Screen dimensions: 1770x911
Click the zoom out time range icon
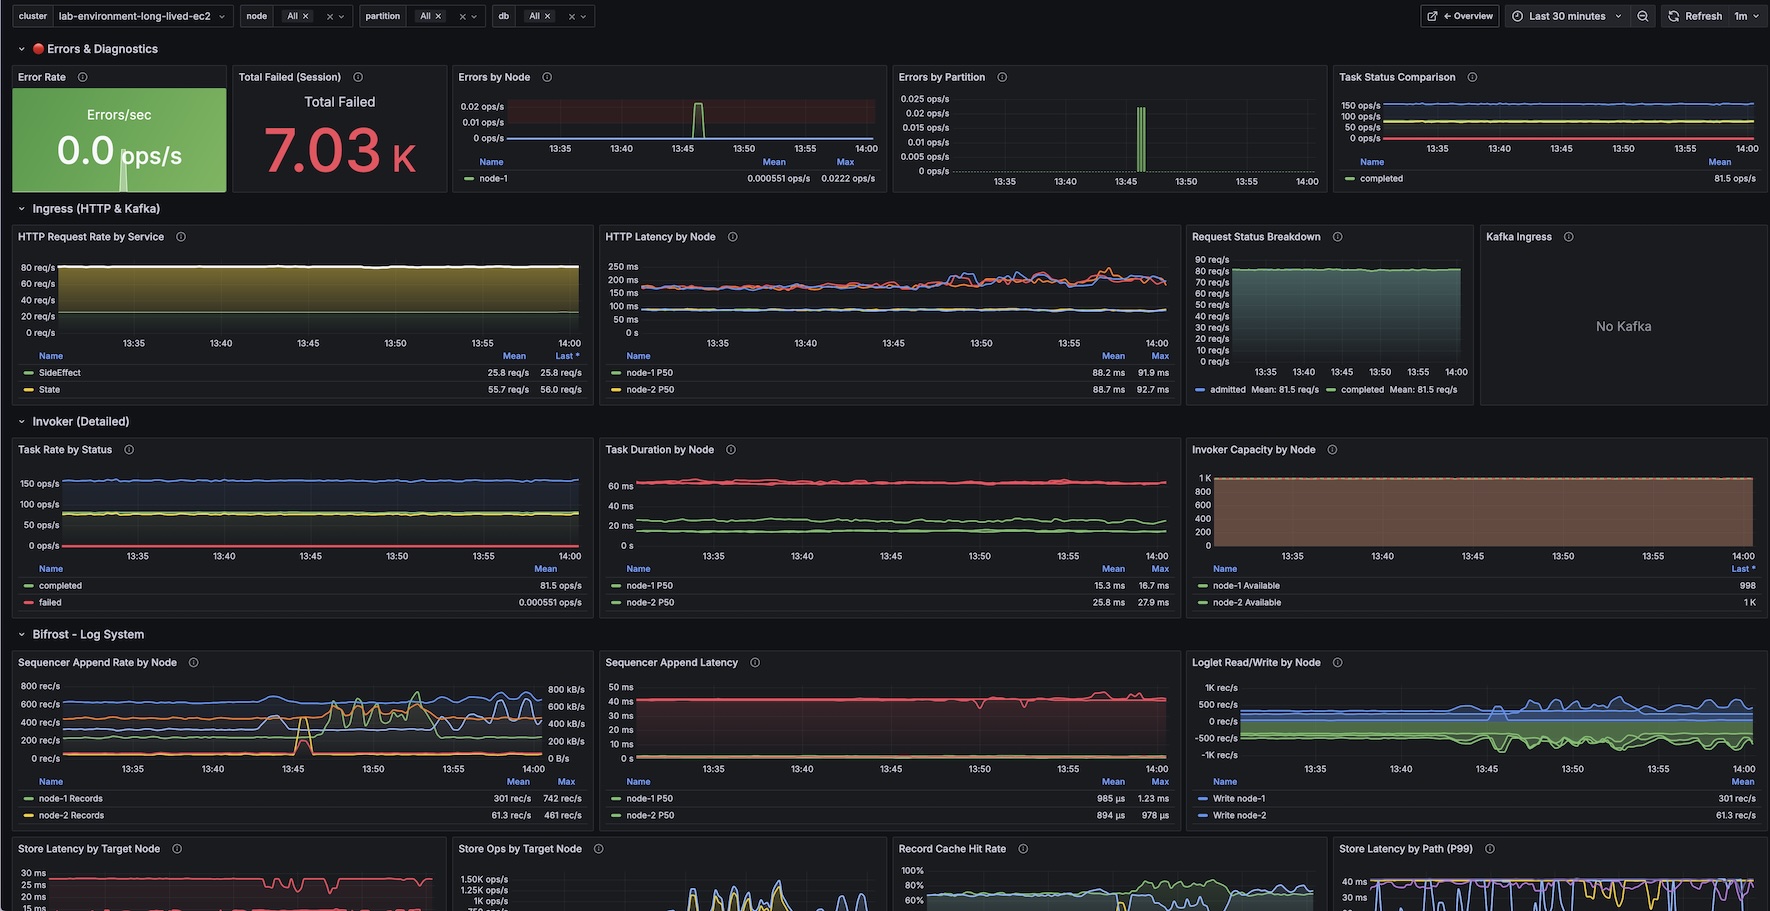coord(1642,16)
